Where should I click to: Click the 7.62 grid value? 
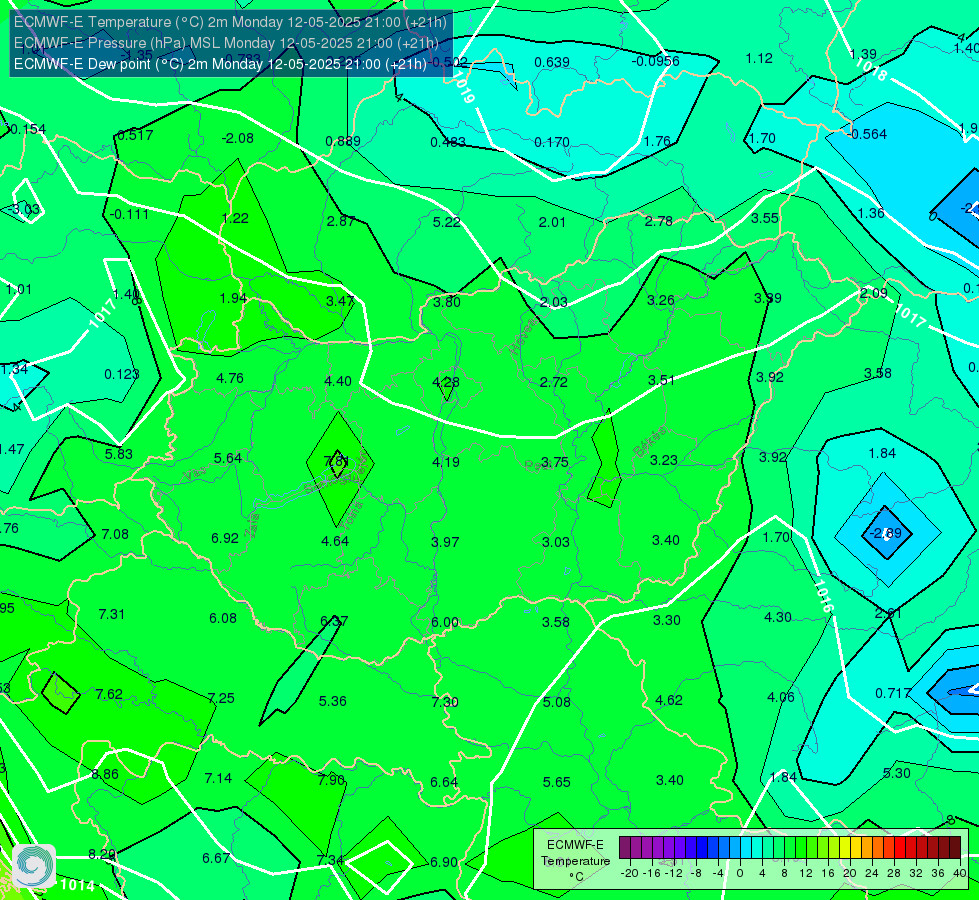click(109, 694)
